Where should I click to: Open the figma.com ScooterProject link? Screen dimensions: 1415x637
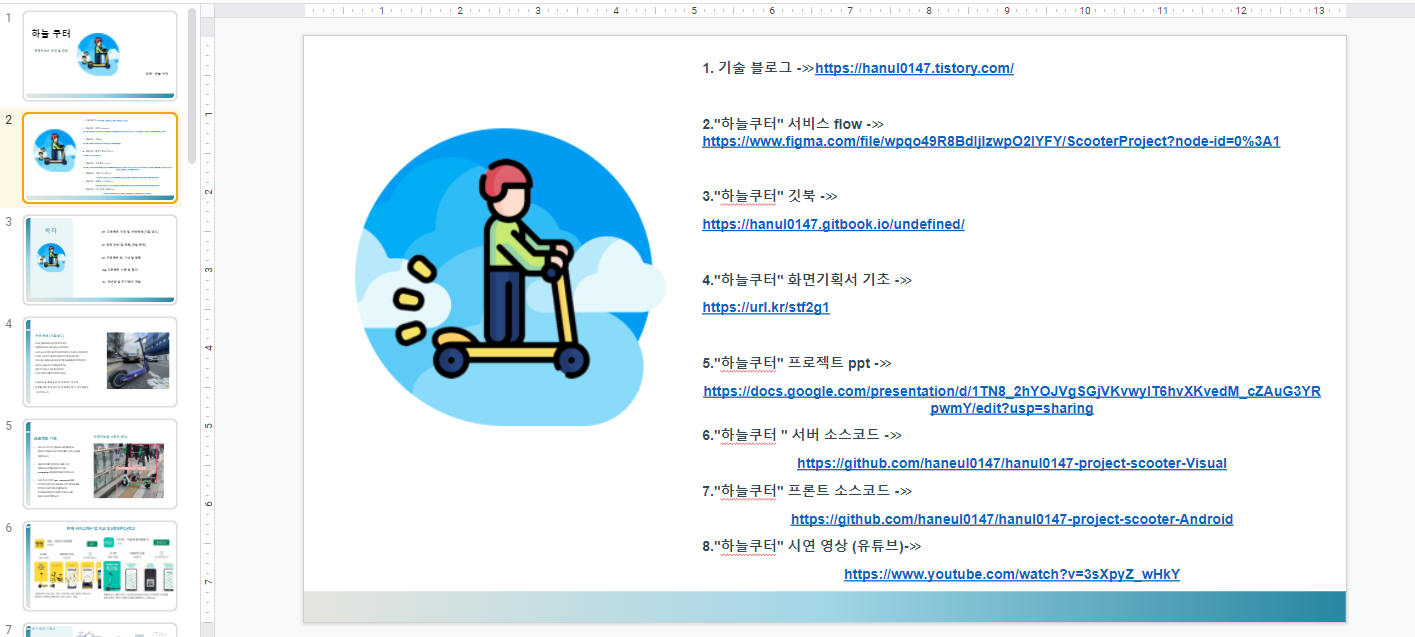(991, 141)
